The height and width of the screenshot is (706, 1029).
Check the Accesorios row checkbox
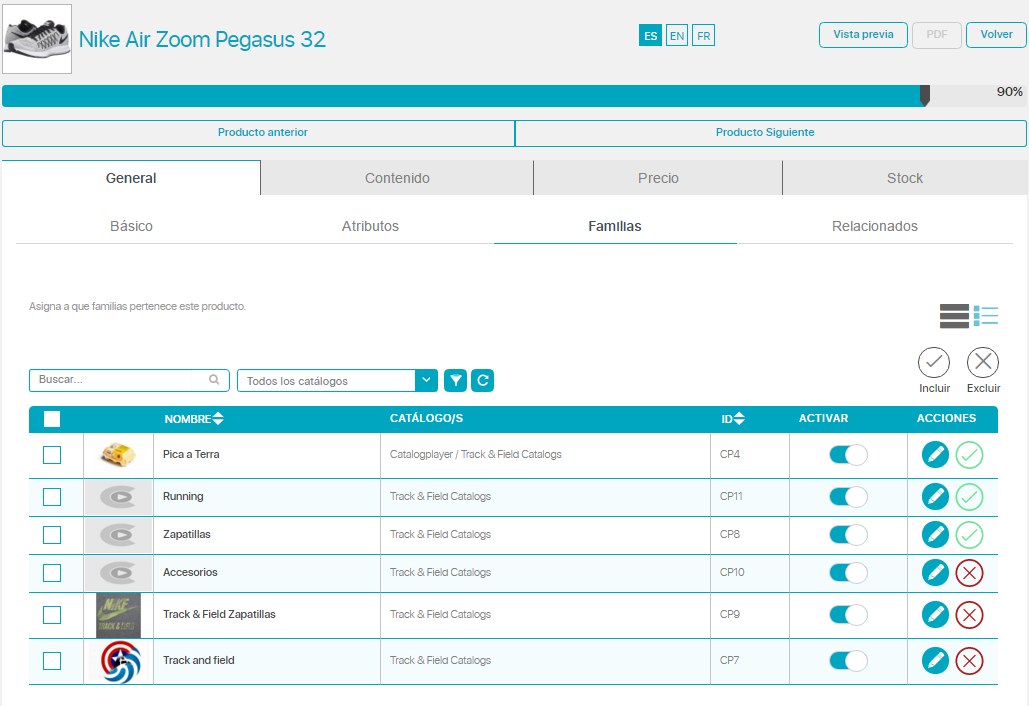pos(52,573)
